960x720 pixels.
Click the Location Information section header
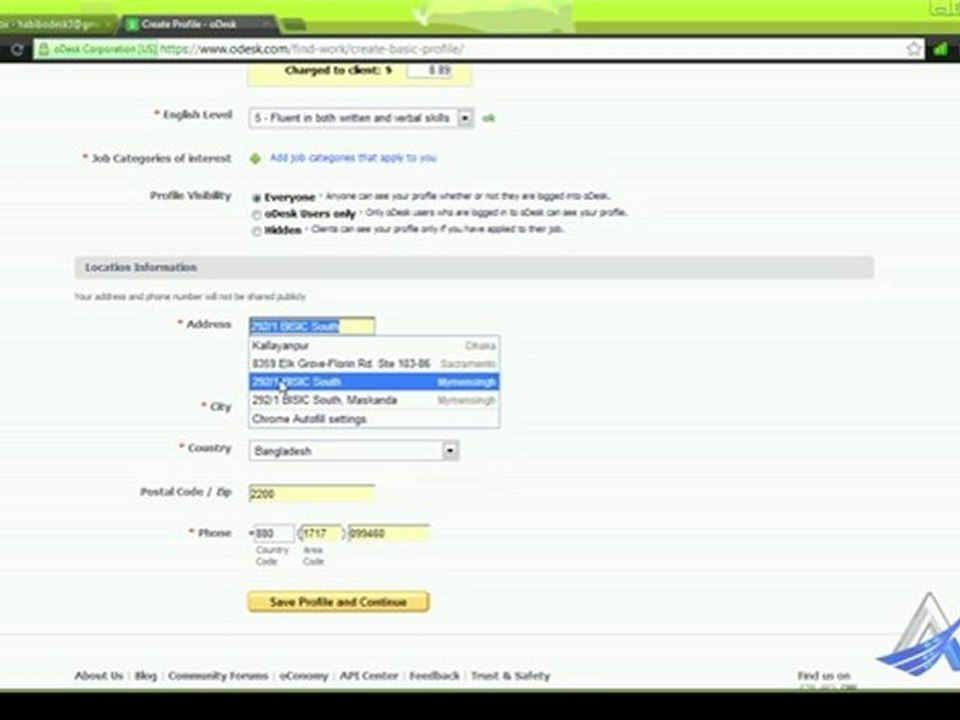(474, 268)
